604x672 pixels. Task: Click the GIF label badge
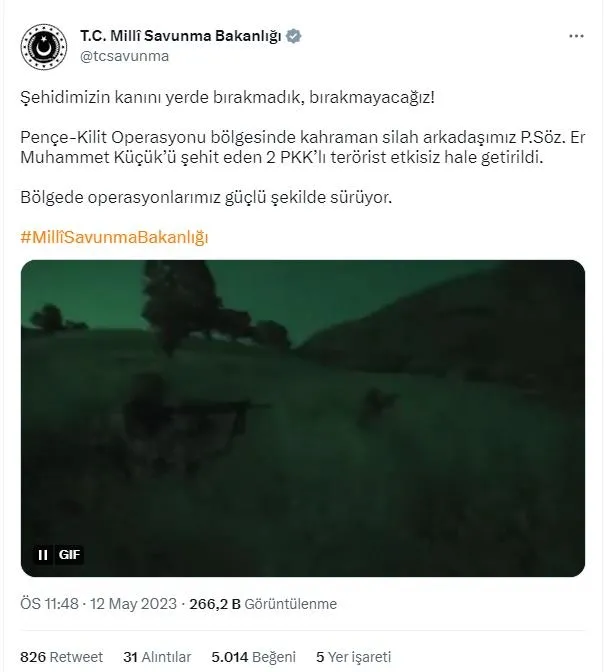(69, 555)
